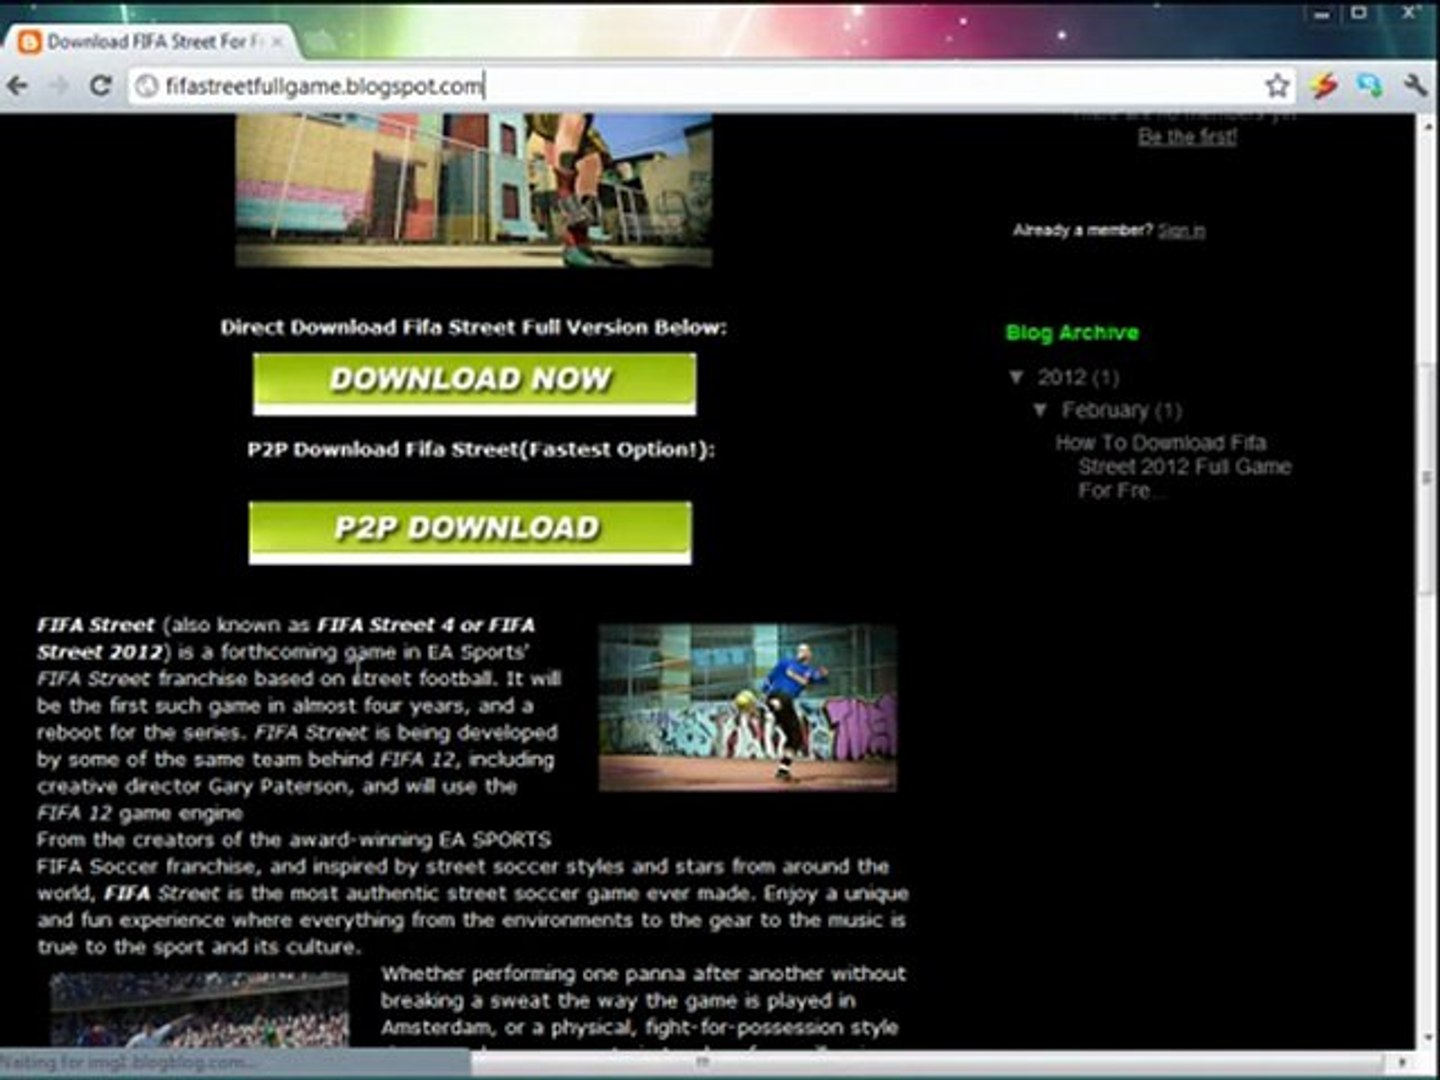
Task: Close the Download FIFA Street tab
Action: (x=277, y=42)
